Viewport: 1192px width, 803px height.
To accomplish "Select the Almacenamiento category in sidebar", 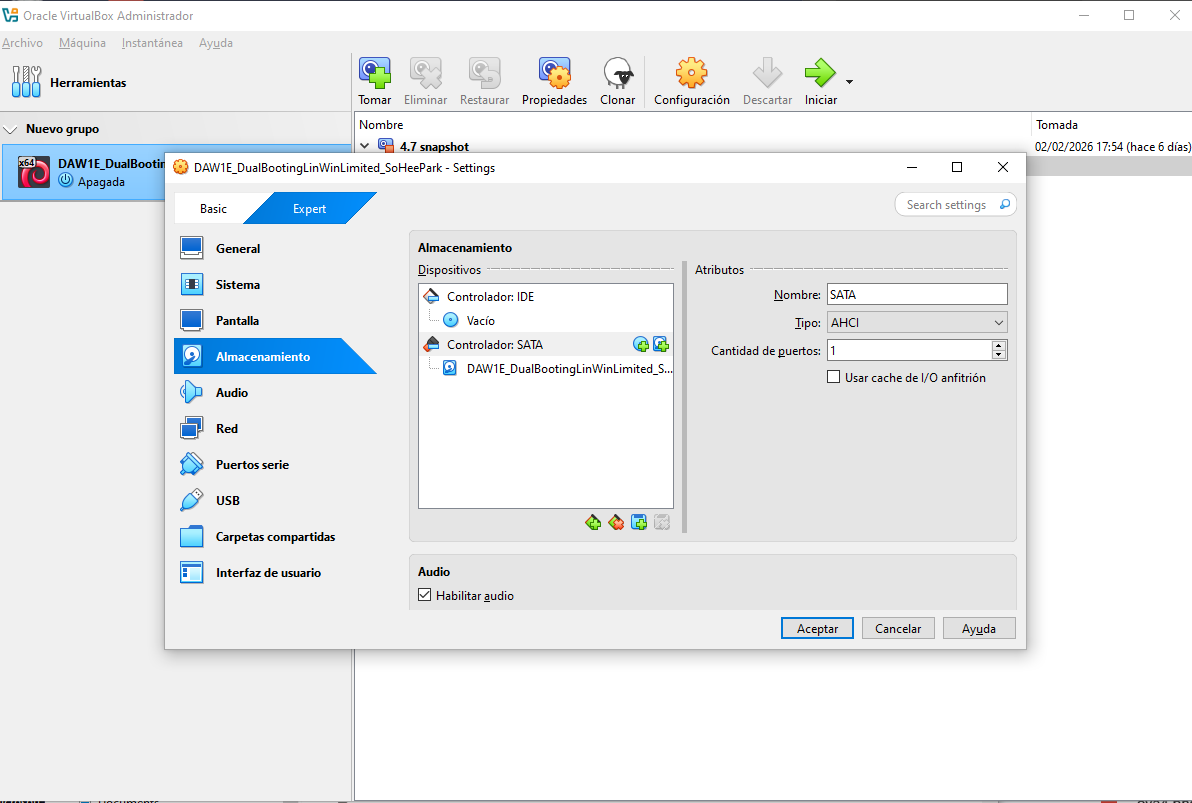I will click(262, 356).
